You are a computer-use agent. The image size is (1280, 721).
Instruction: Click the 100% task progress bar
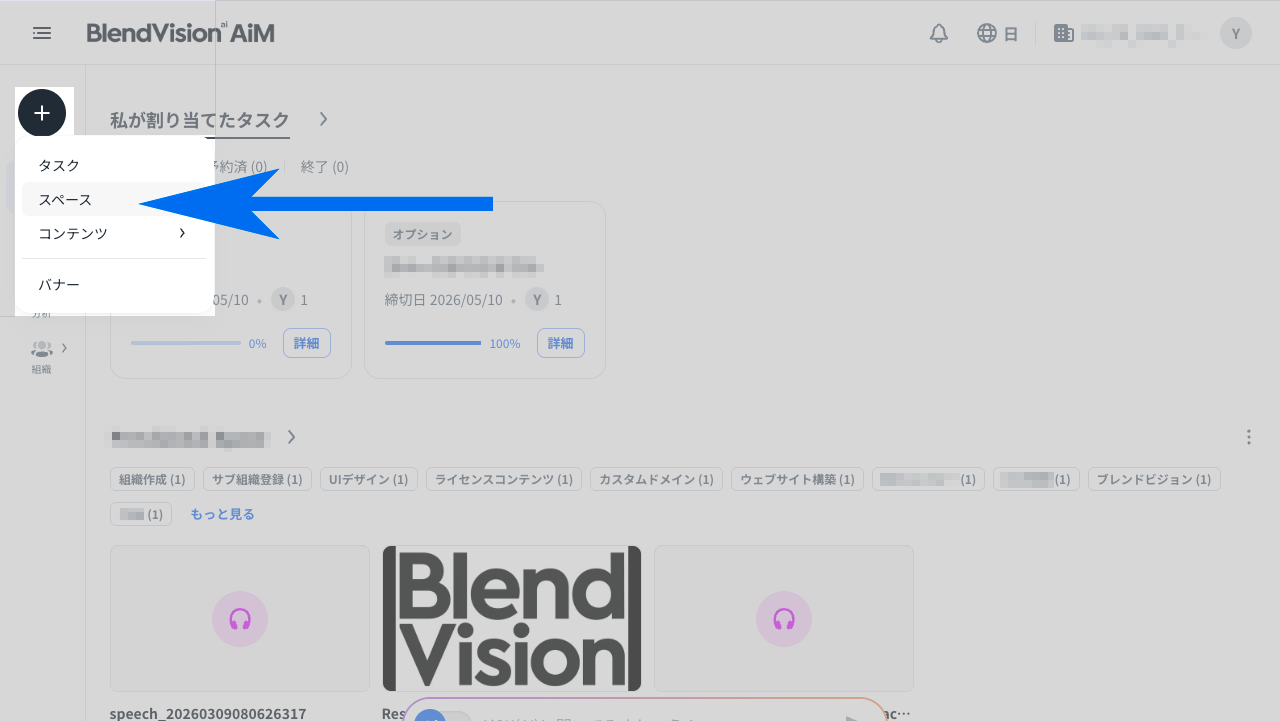(433, 343)
